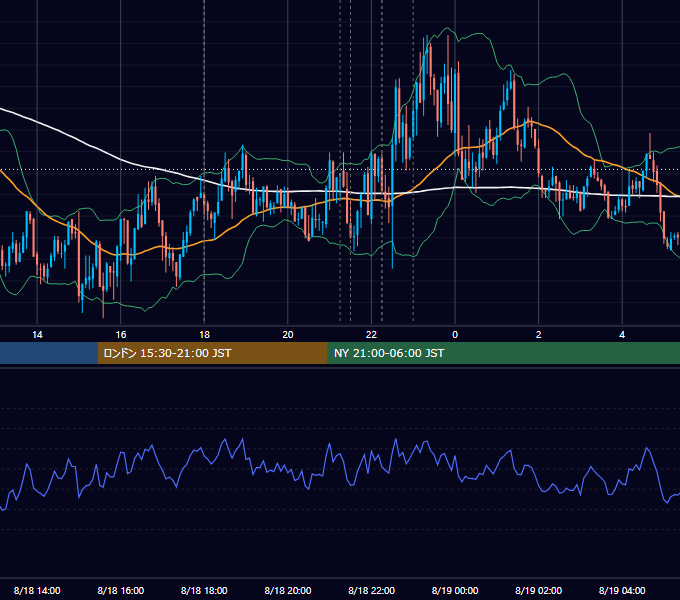
Task: Click the hour label 14 on price chart axis
Action: click(37, 335)
